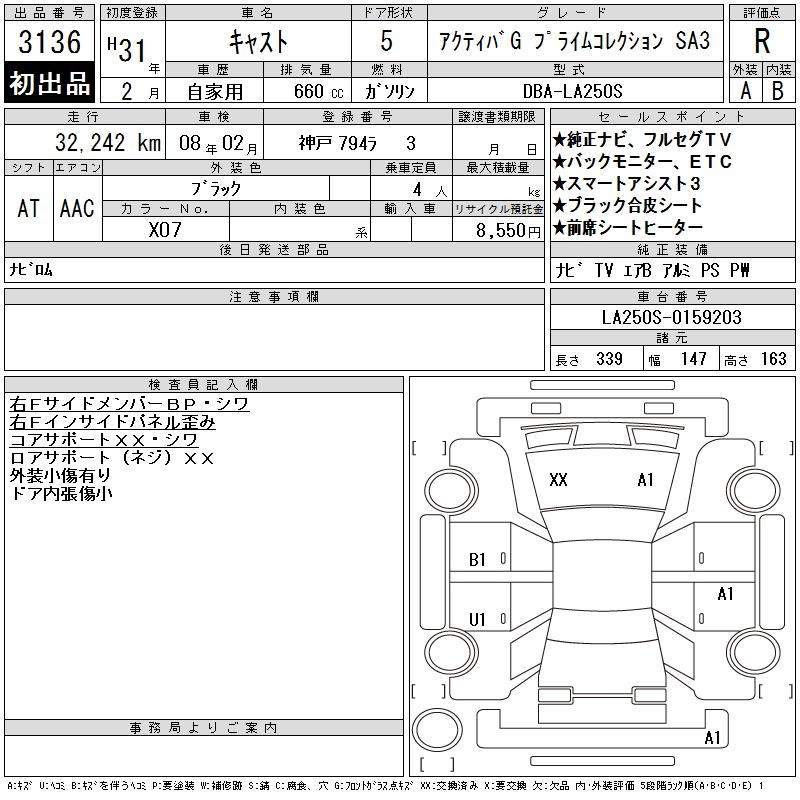Click the XX mark on the hood

[x=558, y=480]
